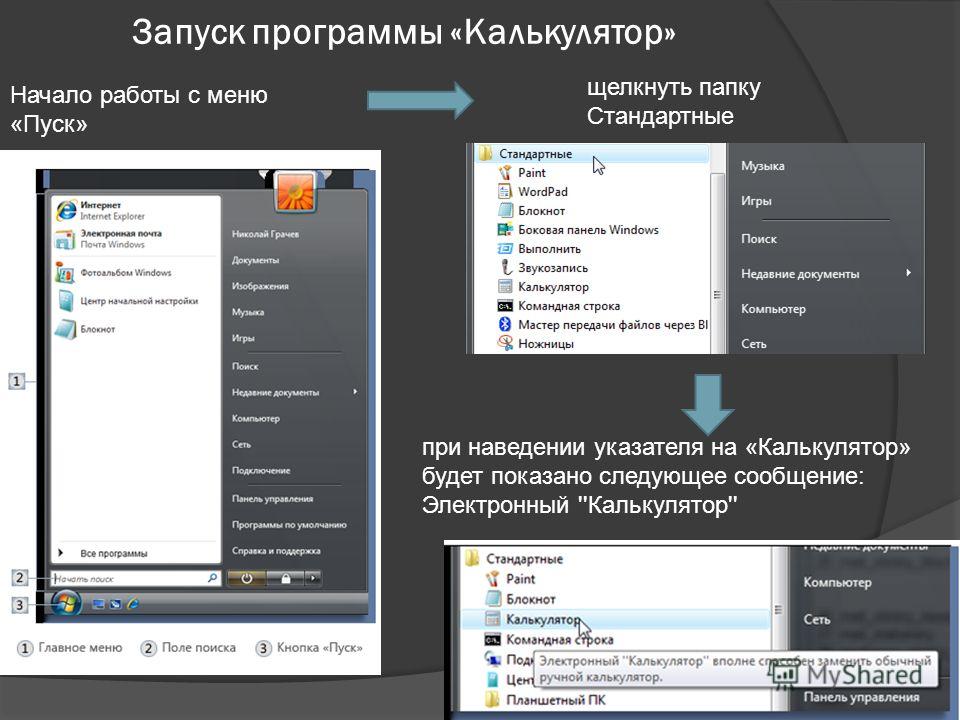Click Компьютер beside the Стандартные list screenshot

773,309
